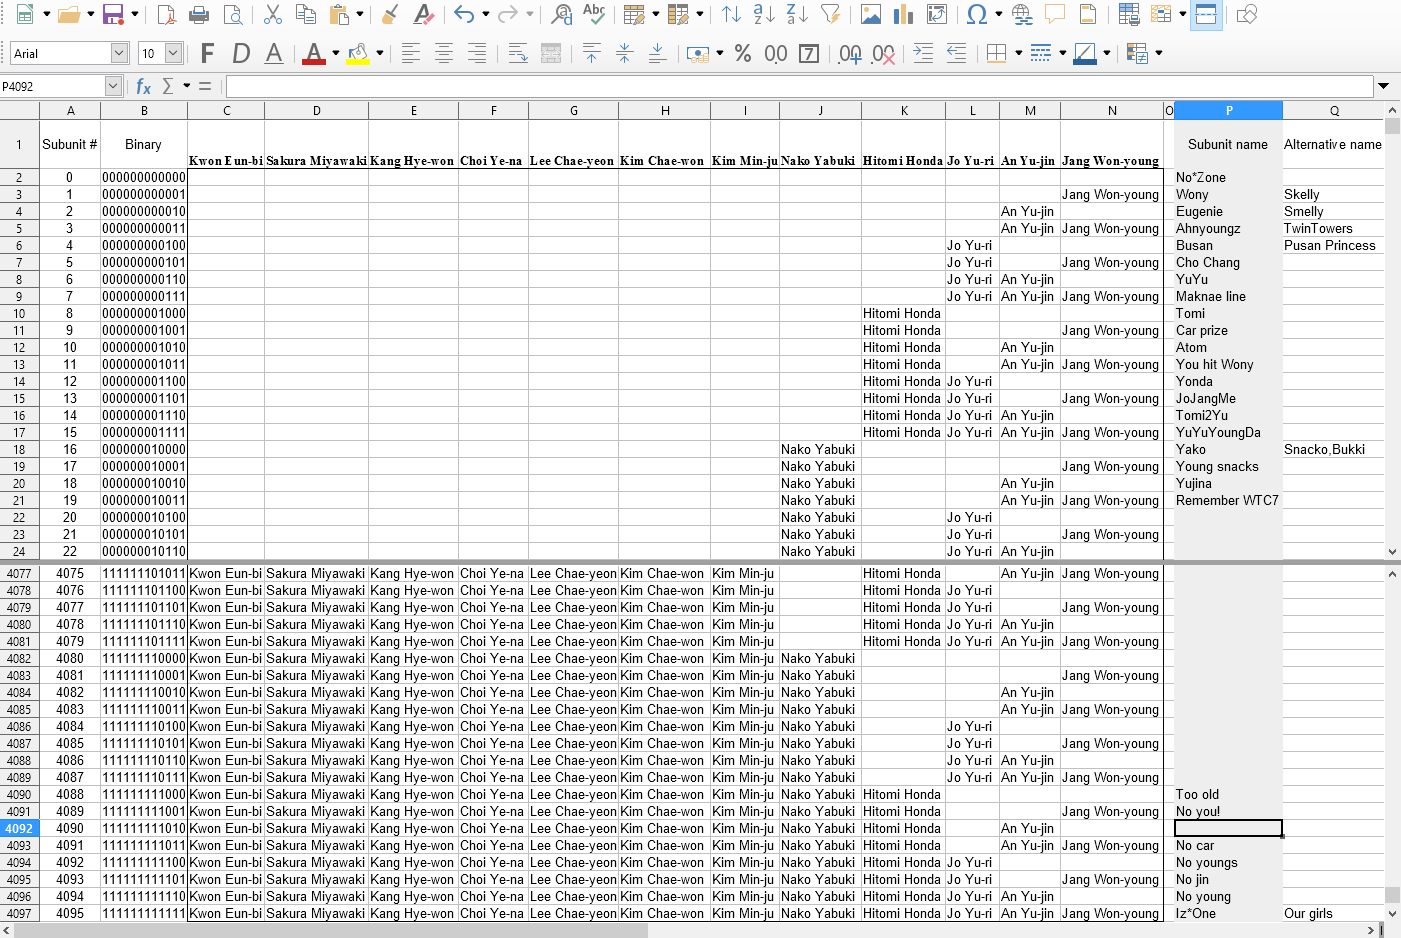The width and height of the screenshot is (1401, 938).
Task: Toggle wrap text
Action: (x=518, y=53)
